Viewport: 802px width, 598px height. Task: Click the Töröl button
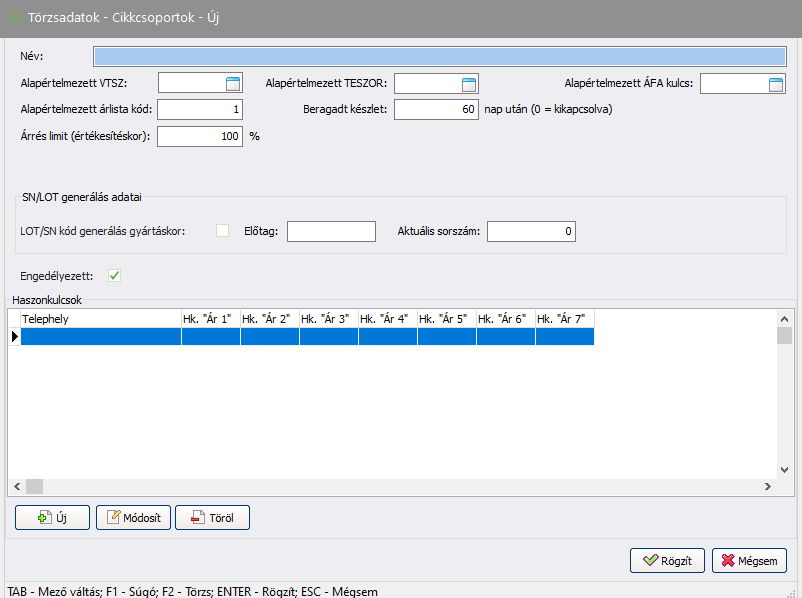click(x=212, y=517)
